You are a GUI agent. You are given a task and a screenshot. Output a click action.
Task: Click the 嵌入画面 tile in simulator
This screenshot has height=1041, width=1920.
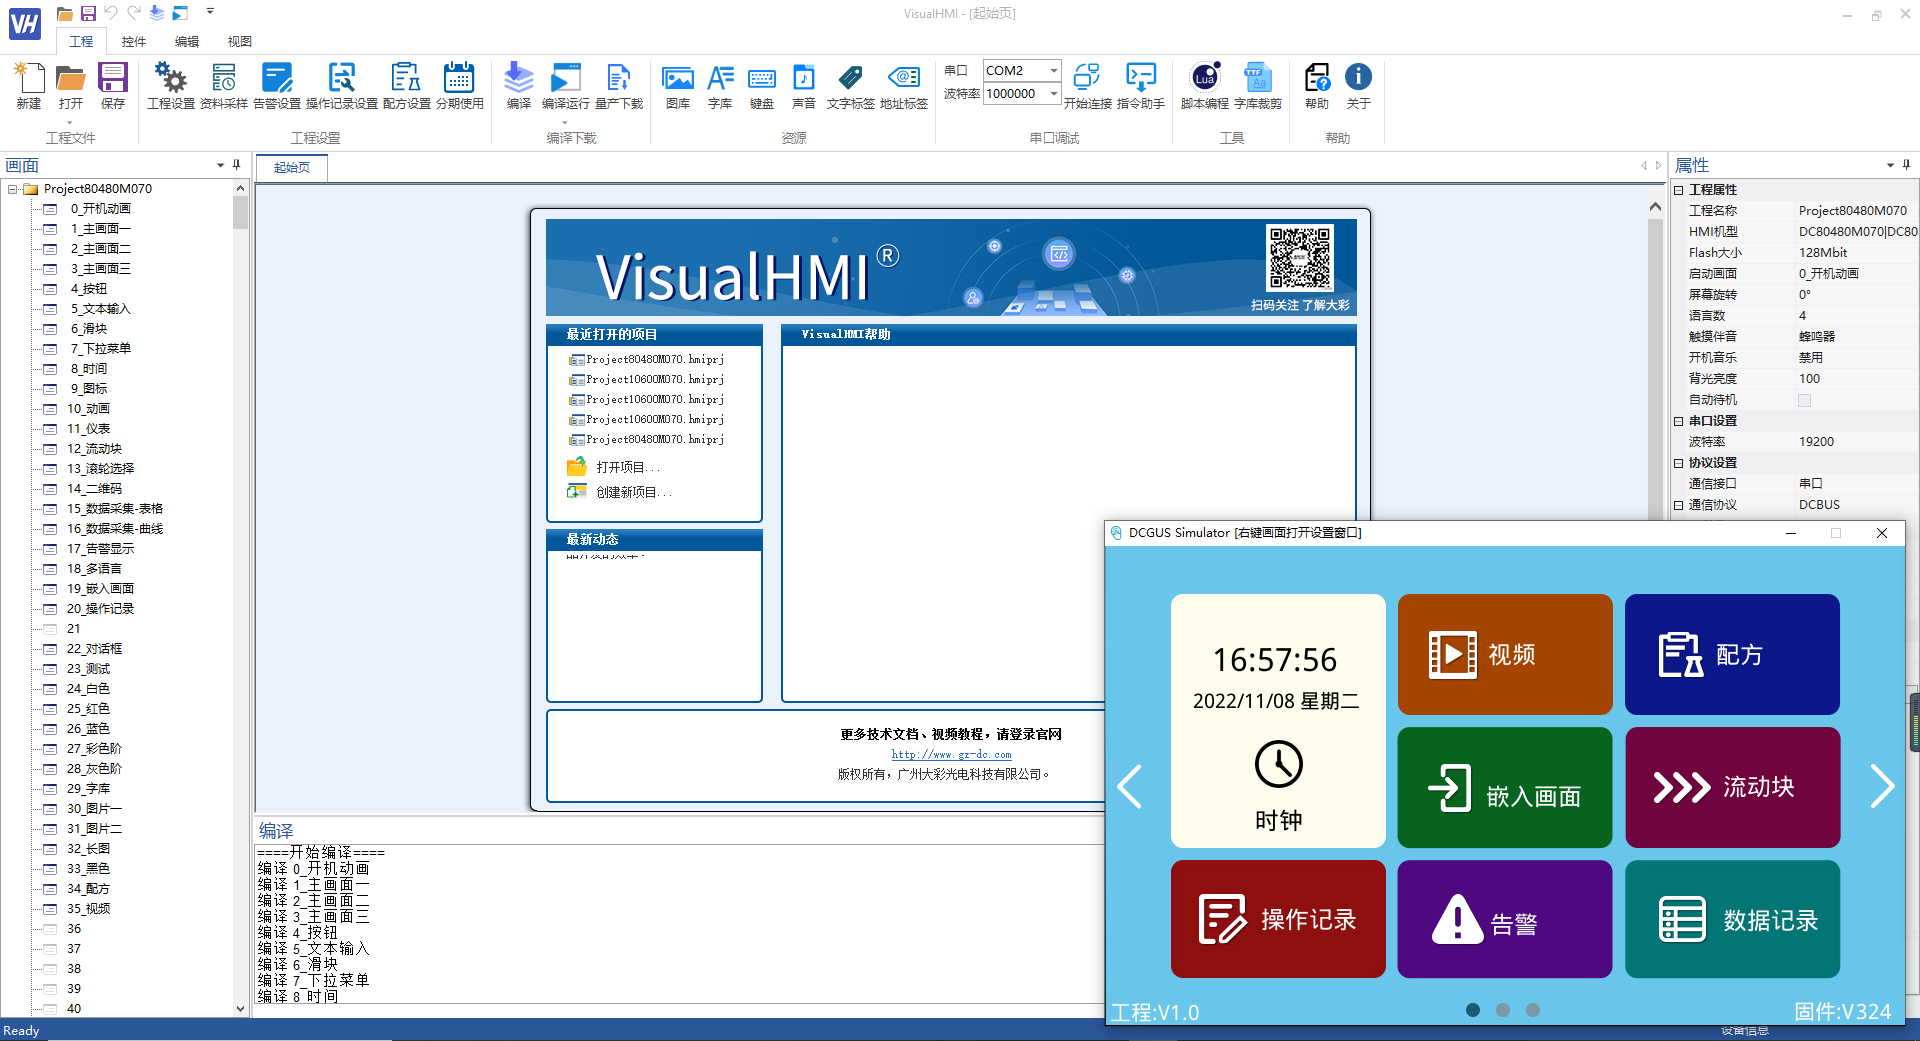[1505, 787]
